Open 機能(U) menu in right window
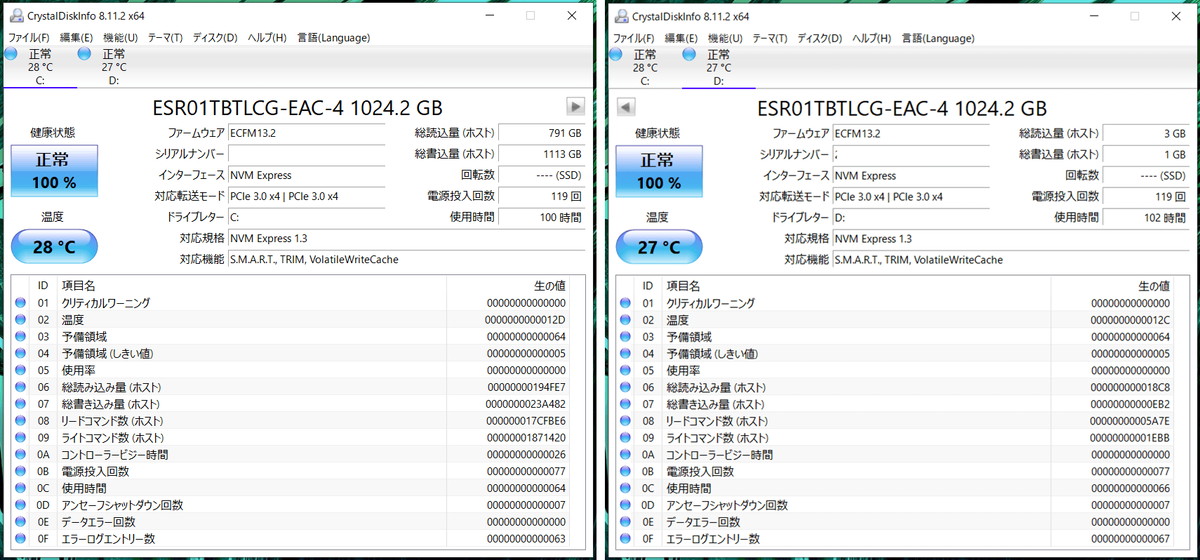1200x560 pixels. pyautogui.click(x=725, y=38)
